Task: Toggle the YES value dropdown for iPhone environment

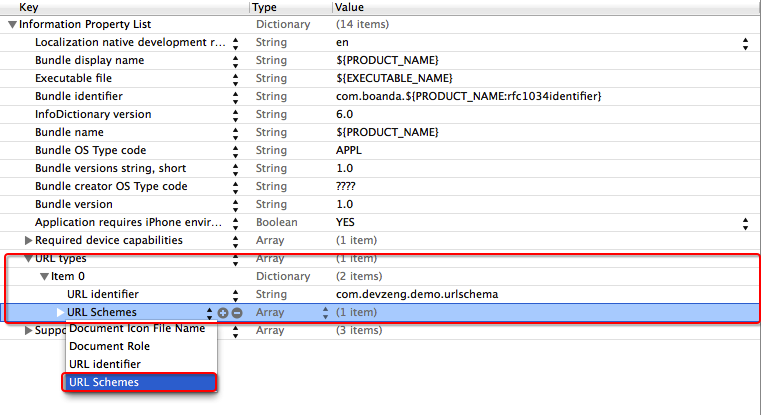Action: click(745, 222)
